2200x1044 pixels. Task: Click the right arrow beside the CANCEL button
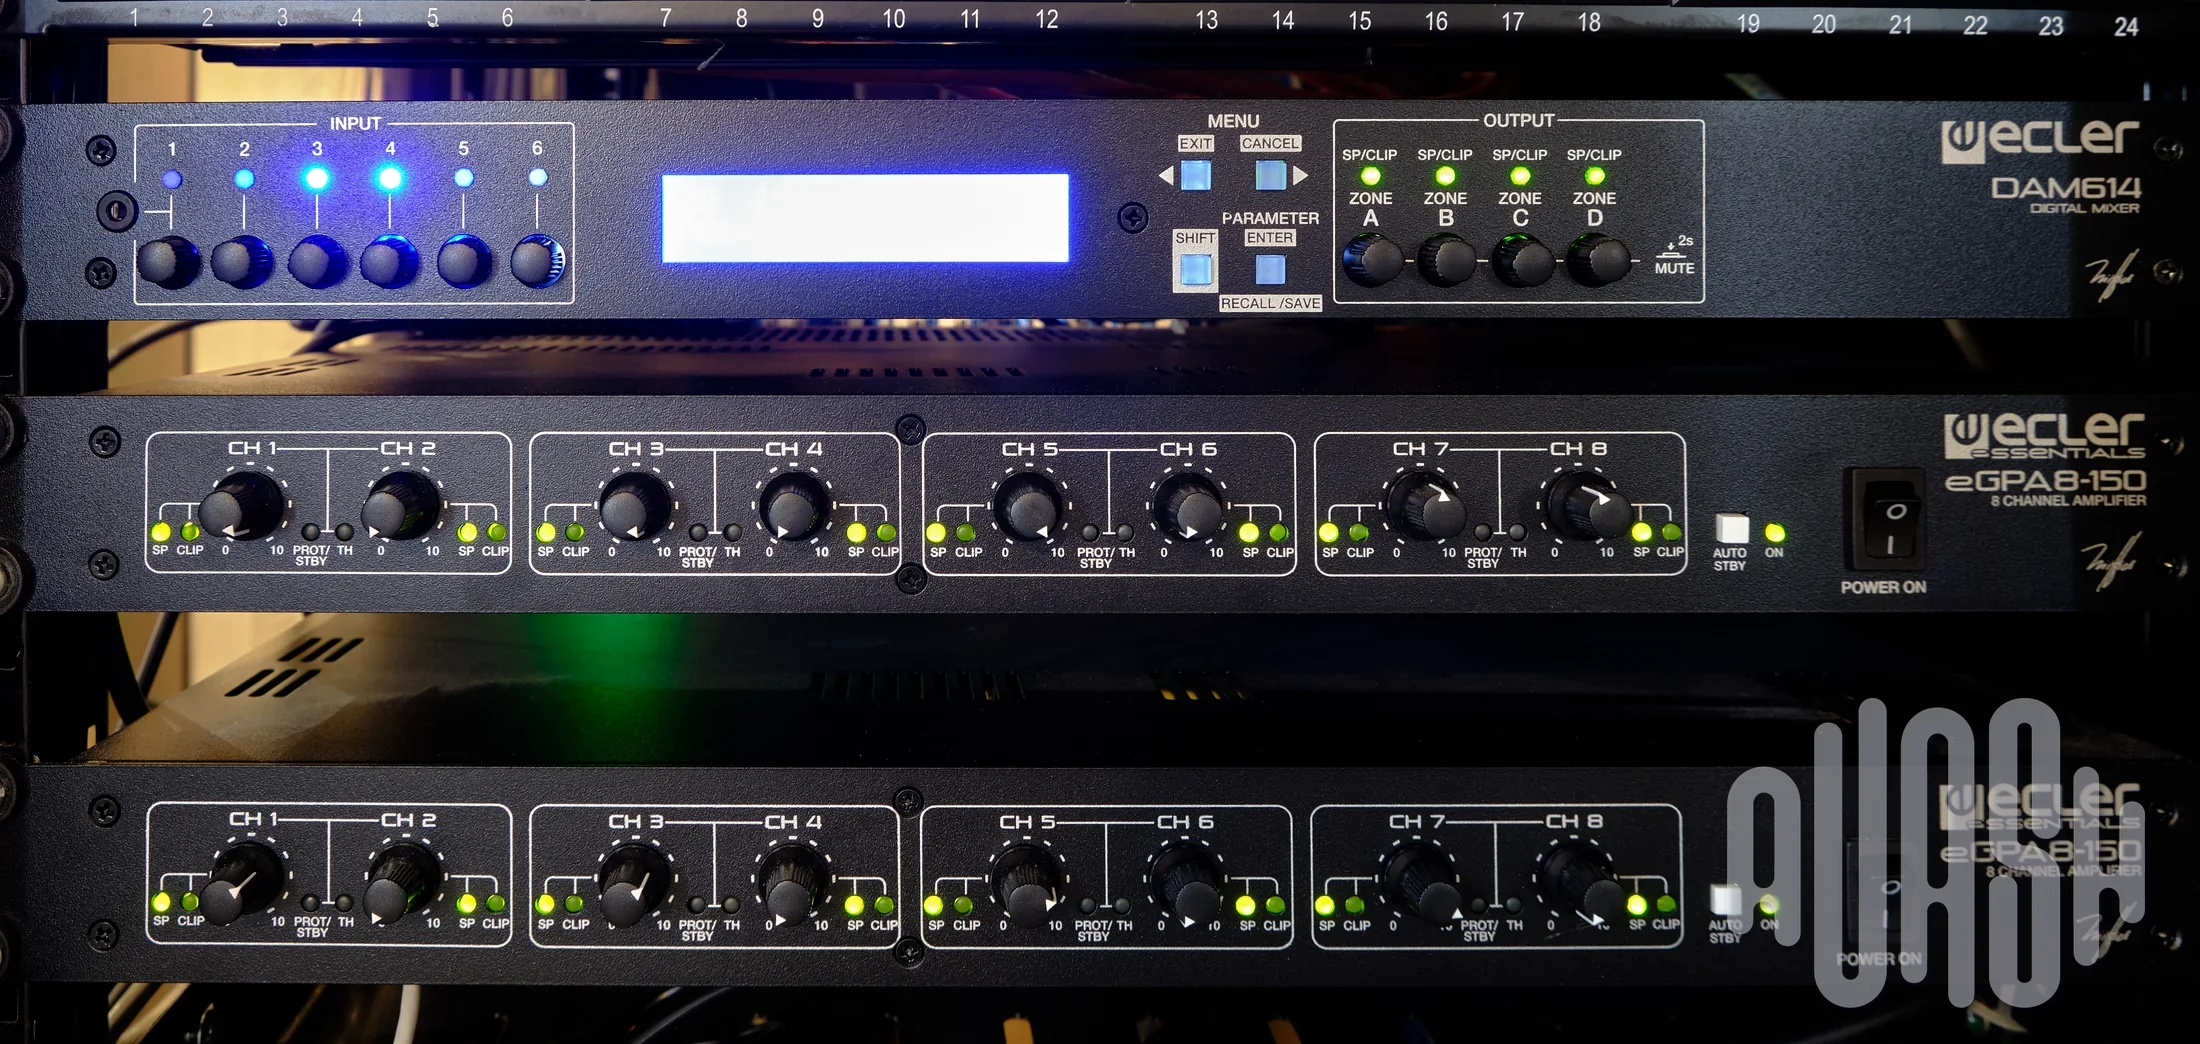click(1300, 176)
